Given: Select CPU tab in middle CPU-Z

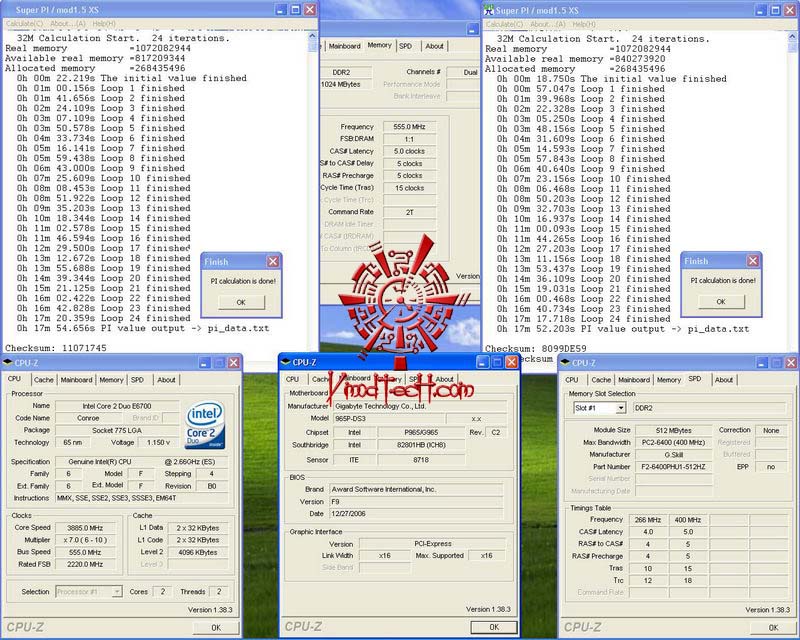Looking at the screenshot, I should (x=292, y=379).
